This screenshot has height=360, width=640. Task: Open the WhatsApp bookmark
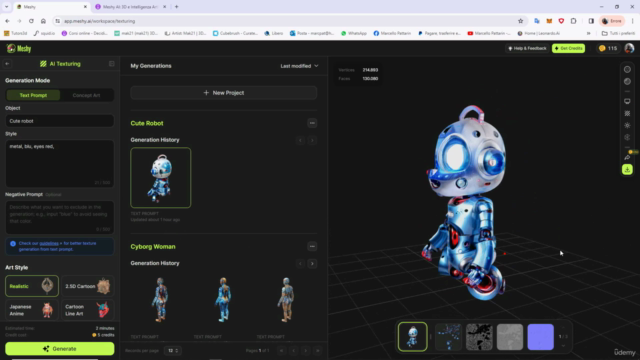(x=354, y=33)
